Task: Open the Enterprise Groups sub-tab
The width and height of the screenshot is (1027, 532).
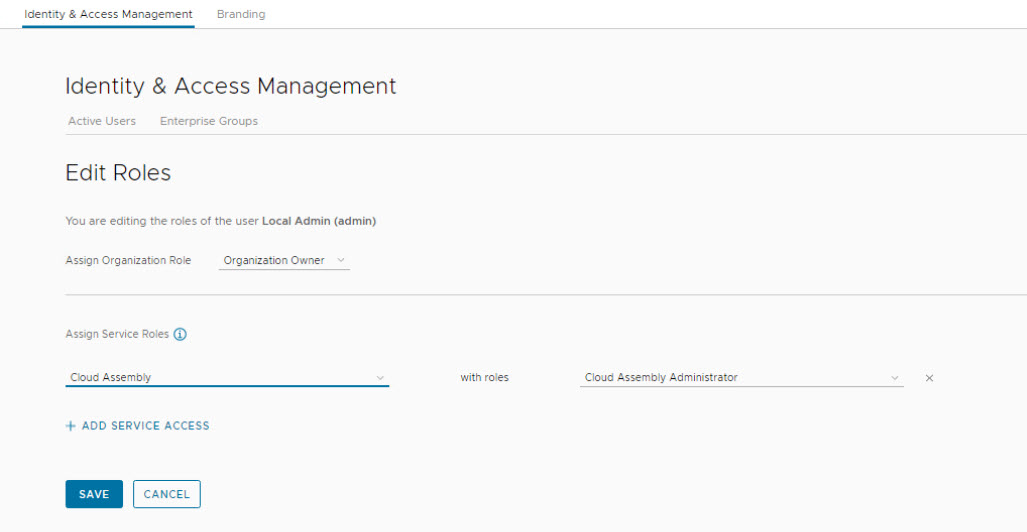Action: 209,121
